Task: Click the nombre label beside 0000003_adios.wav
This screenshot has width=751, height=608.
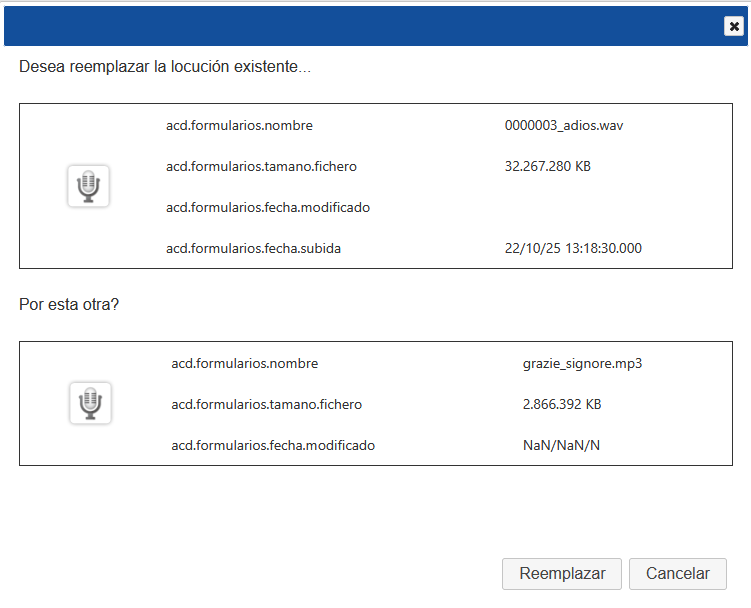Action: click(x=239, y=126)
